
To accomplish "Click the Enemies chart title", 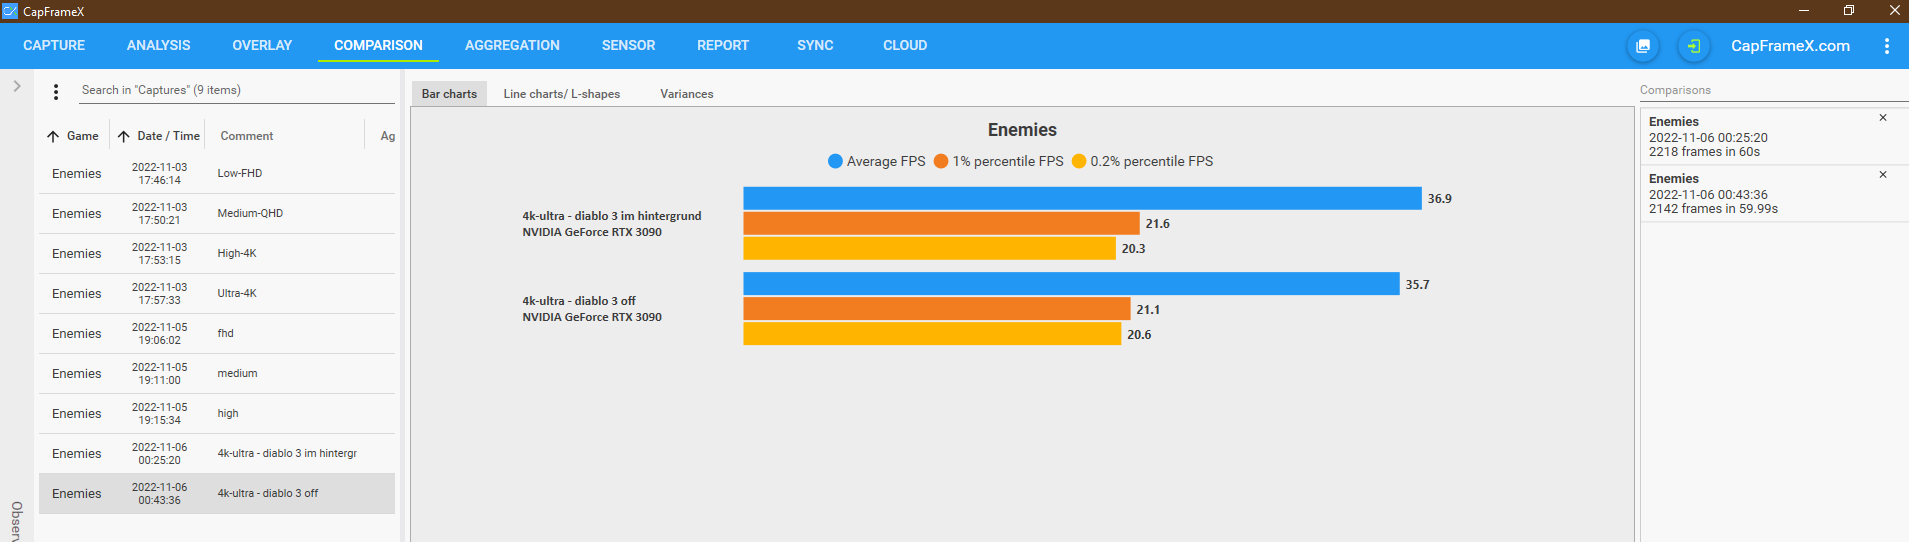I will (1022, 130).
